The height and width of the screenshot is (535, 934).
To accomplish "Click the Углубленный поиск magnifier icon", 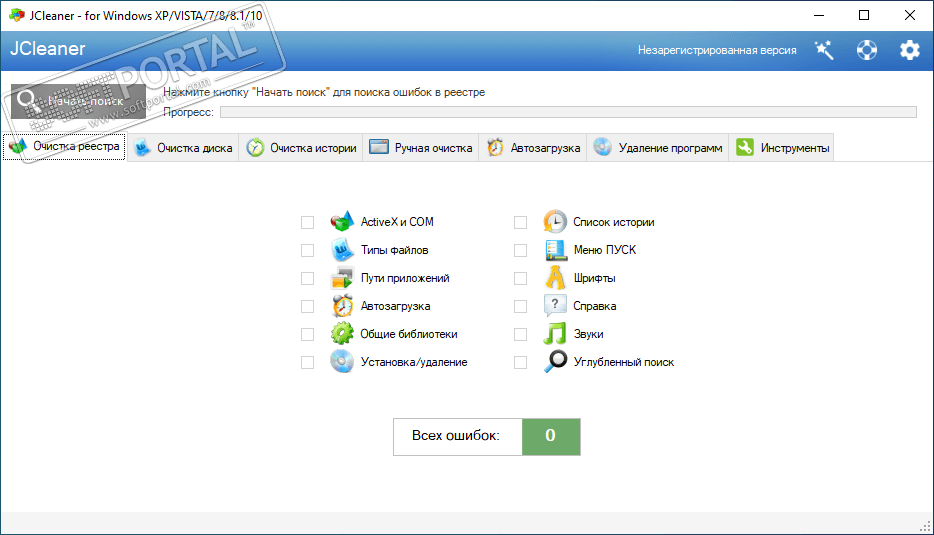I will (x=555, y=362).
